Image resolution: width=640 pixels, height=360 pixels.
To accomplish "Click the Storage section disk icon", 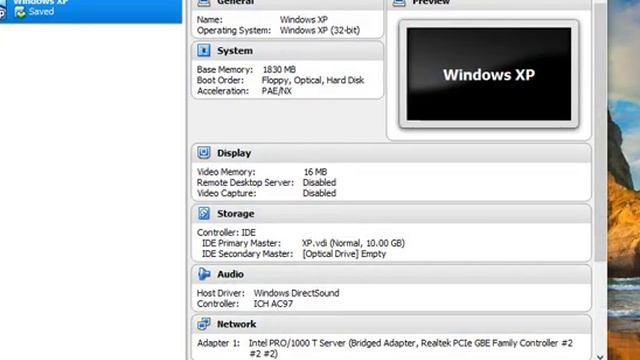I will [204, 213].
